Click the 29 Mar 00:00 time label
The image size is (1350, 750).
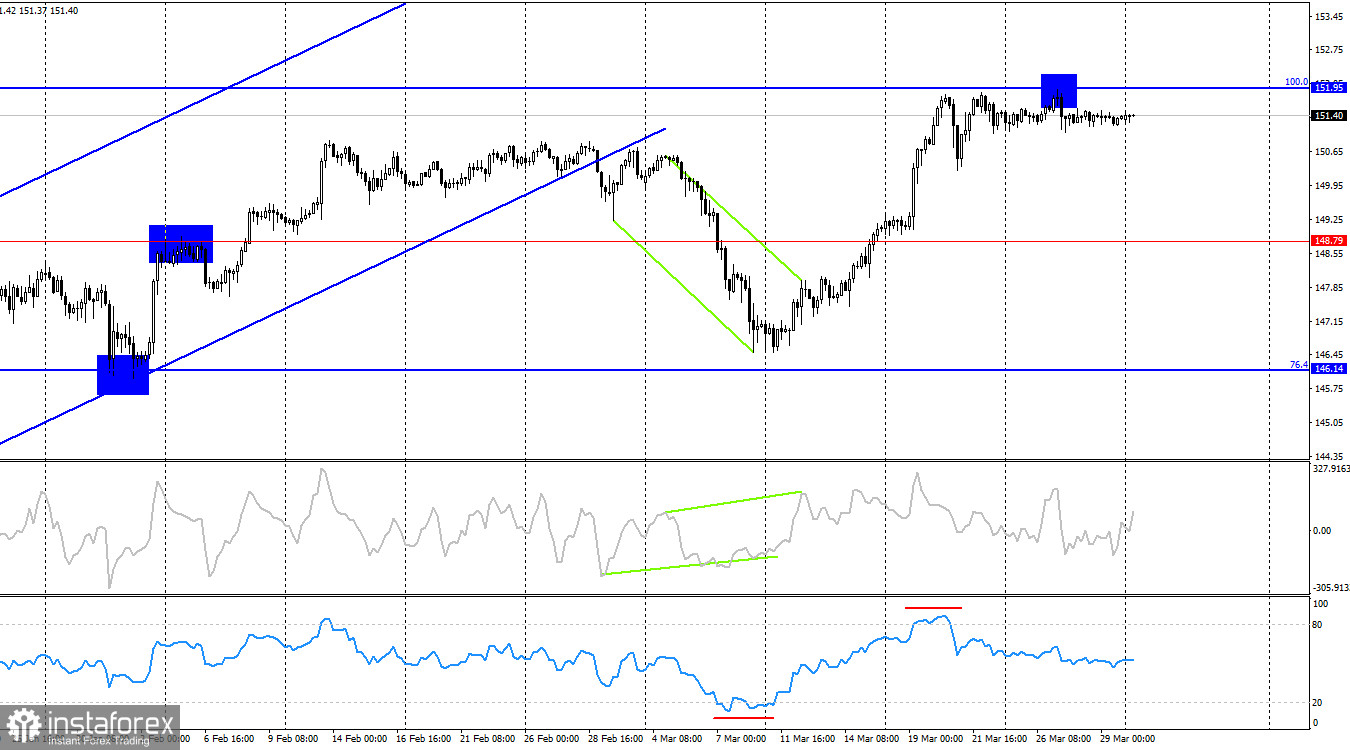[1127, 739]
